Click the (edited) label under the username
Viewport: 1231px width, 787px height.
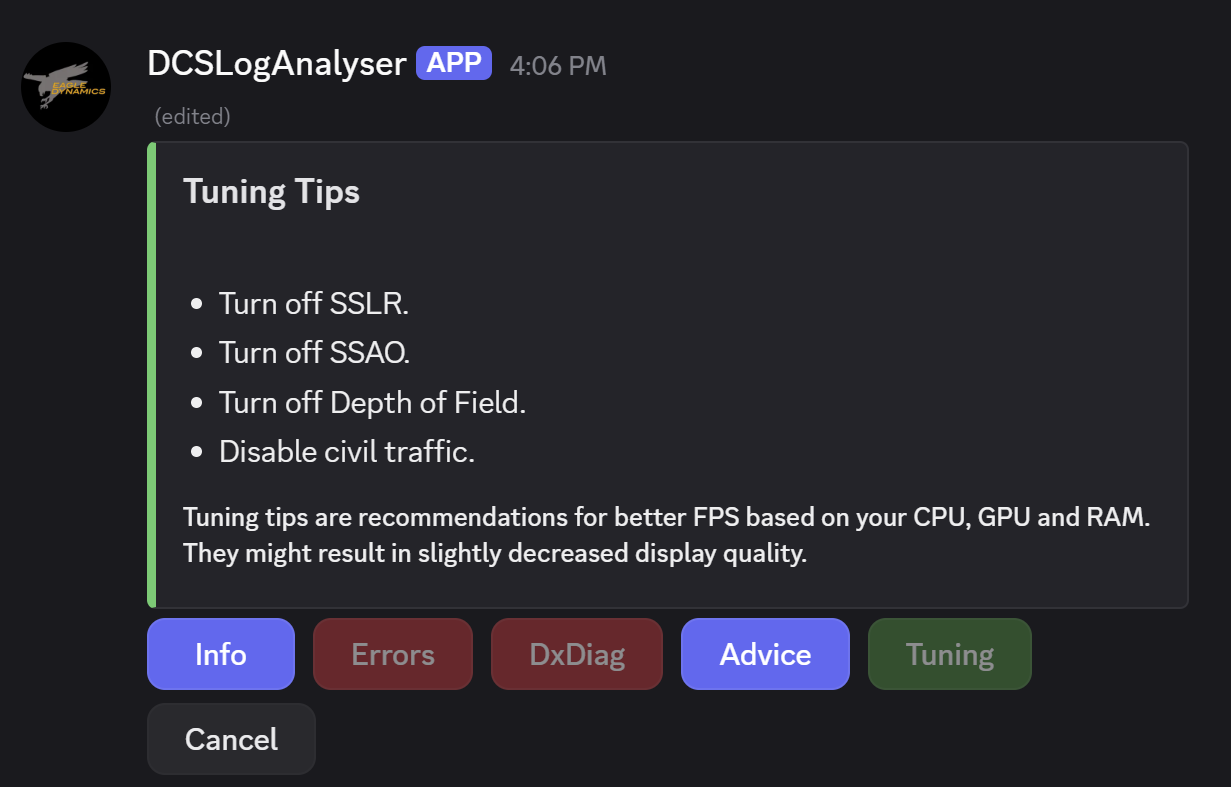[193, 116]
